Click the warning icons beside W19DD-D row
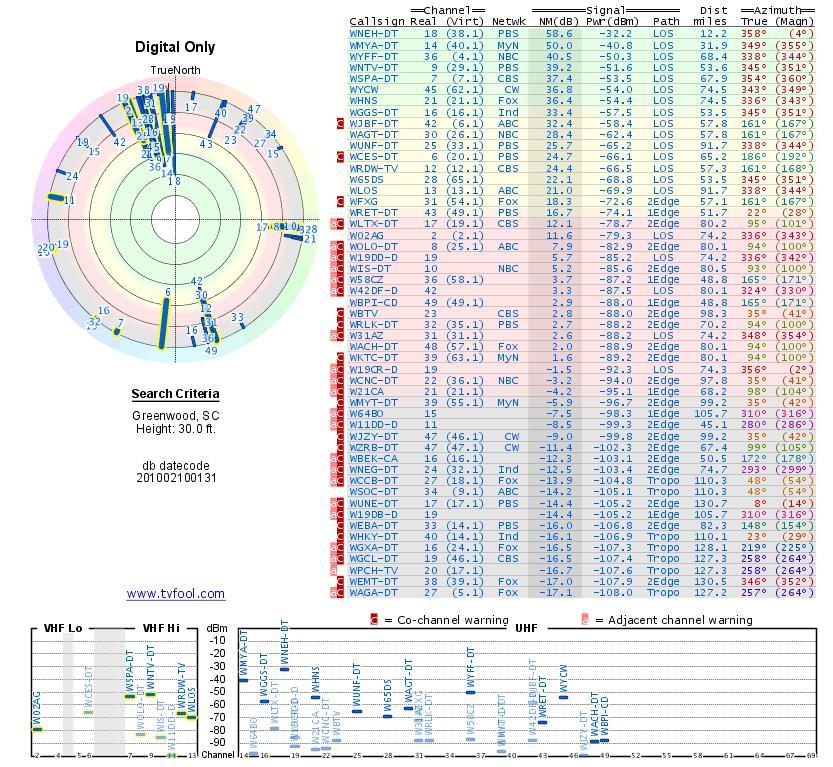The width and height of the screenshot is (833, 767). (x=337, y=258)
